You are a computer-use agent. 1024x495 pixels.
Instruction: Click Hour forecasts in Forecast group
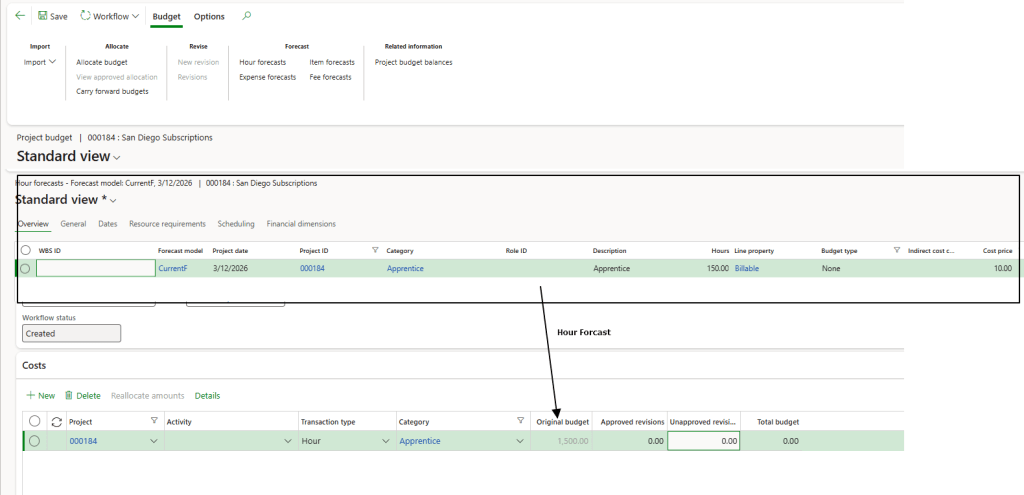[262, 62]
